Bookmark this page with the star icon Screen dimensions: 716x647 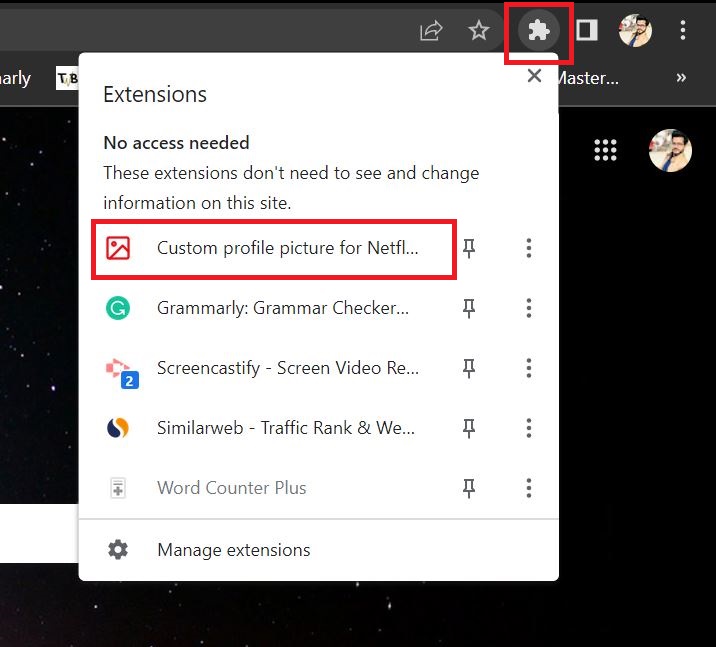click(479, 31)
